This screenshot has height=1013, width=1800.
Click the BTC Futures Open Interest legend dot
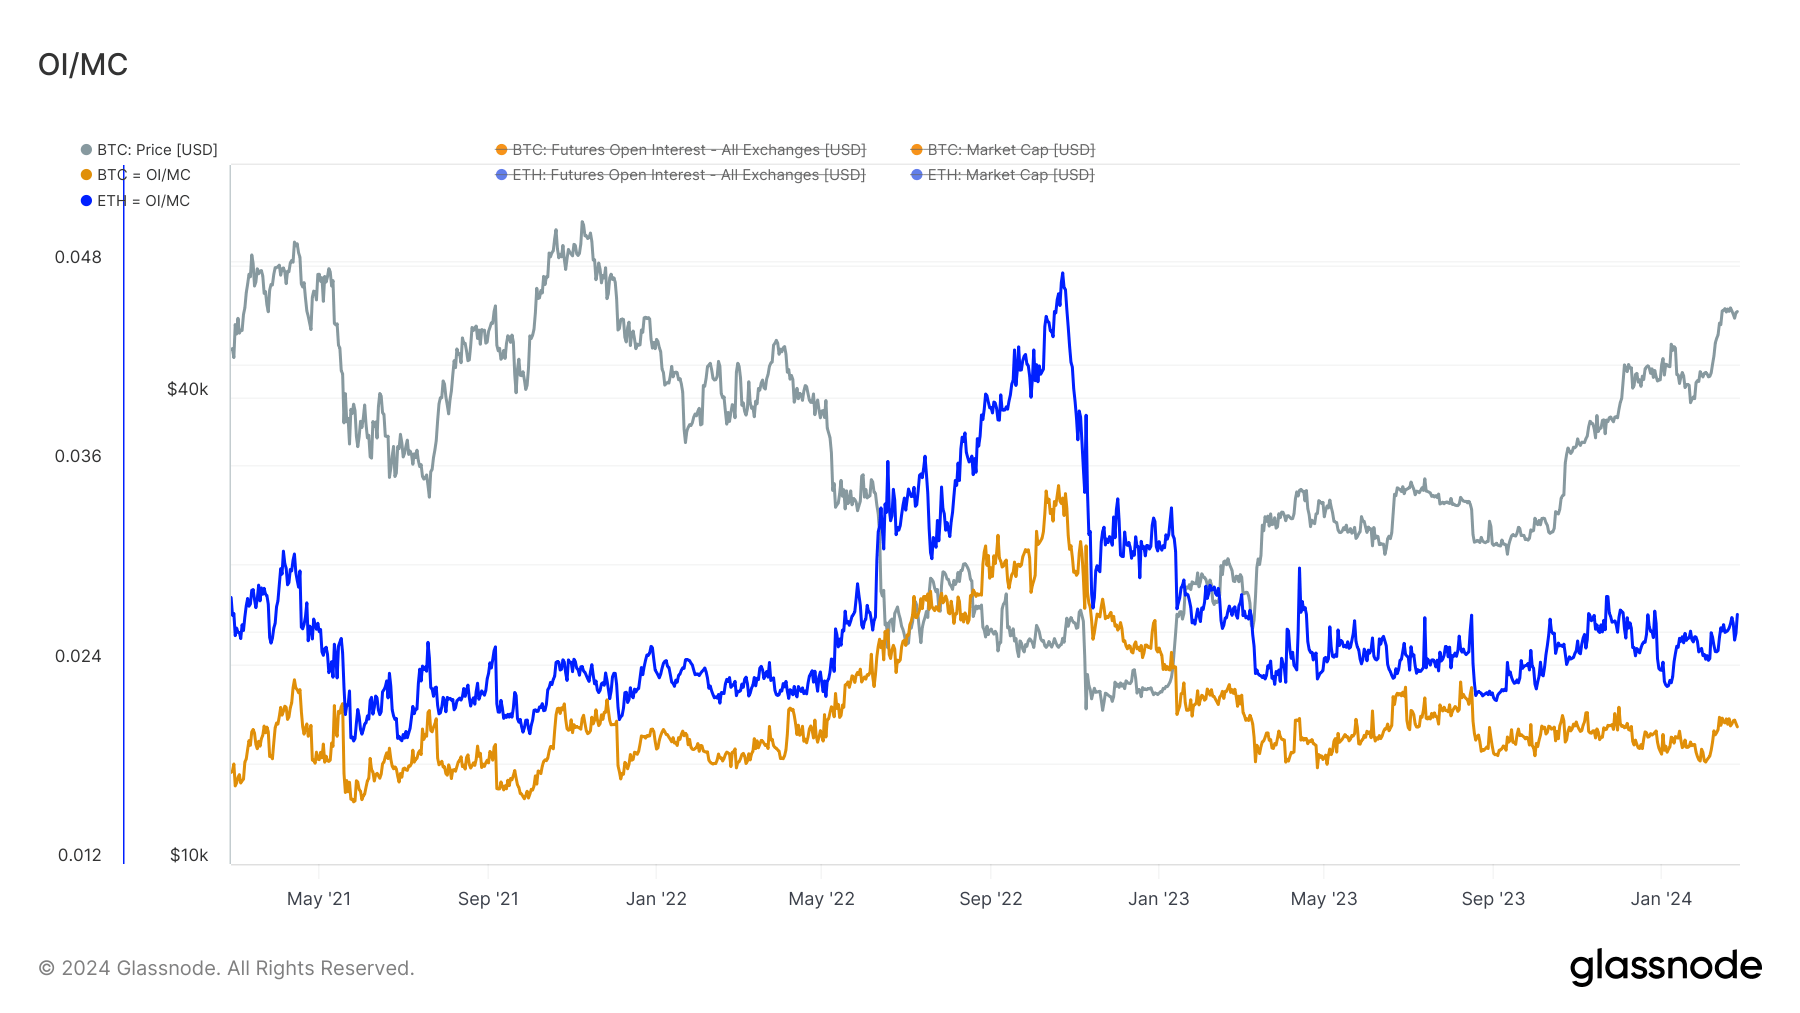click(501, 150)
